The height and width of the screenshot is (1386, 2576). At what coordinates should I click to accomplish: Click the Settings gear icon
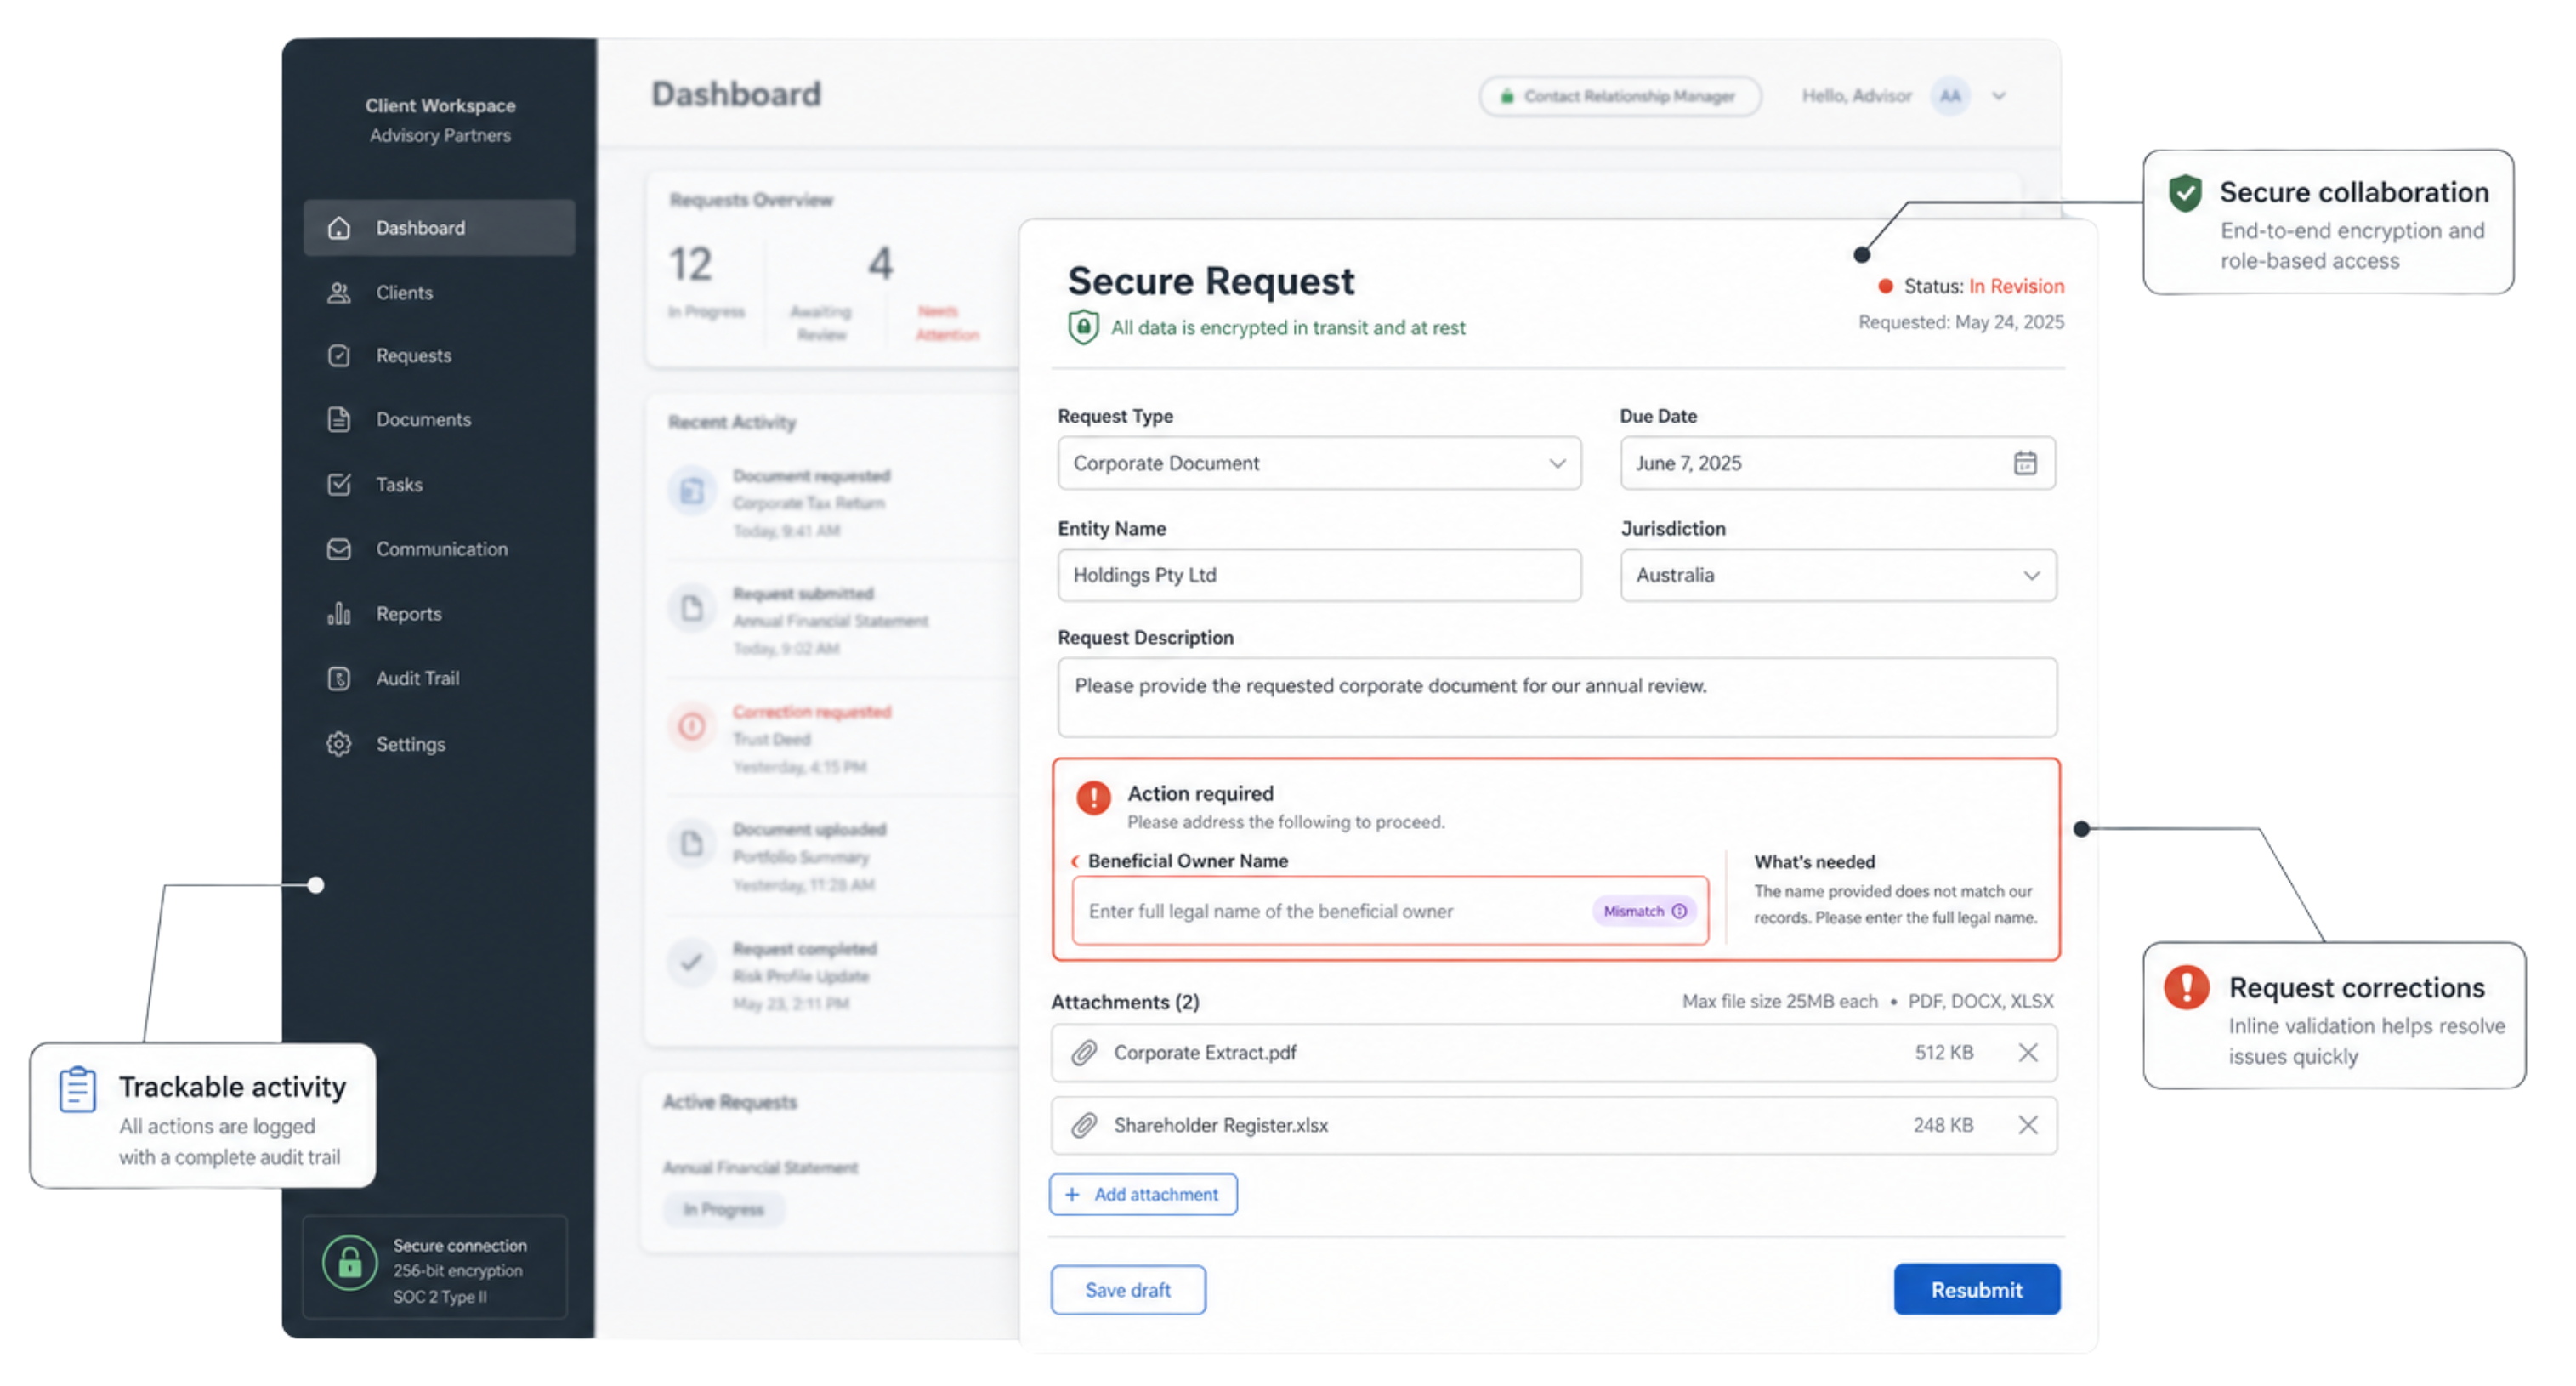pyautogui.click(x=339, y=744)
